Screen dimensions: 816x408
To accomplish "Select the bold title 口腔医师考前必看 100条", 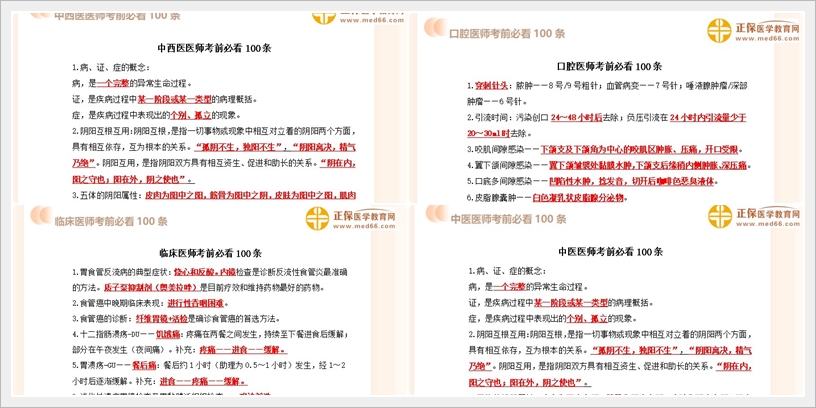I will tap(608, 66).
